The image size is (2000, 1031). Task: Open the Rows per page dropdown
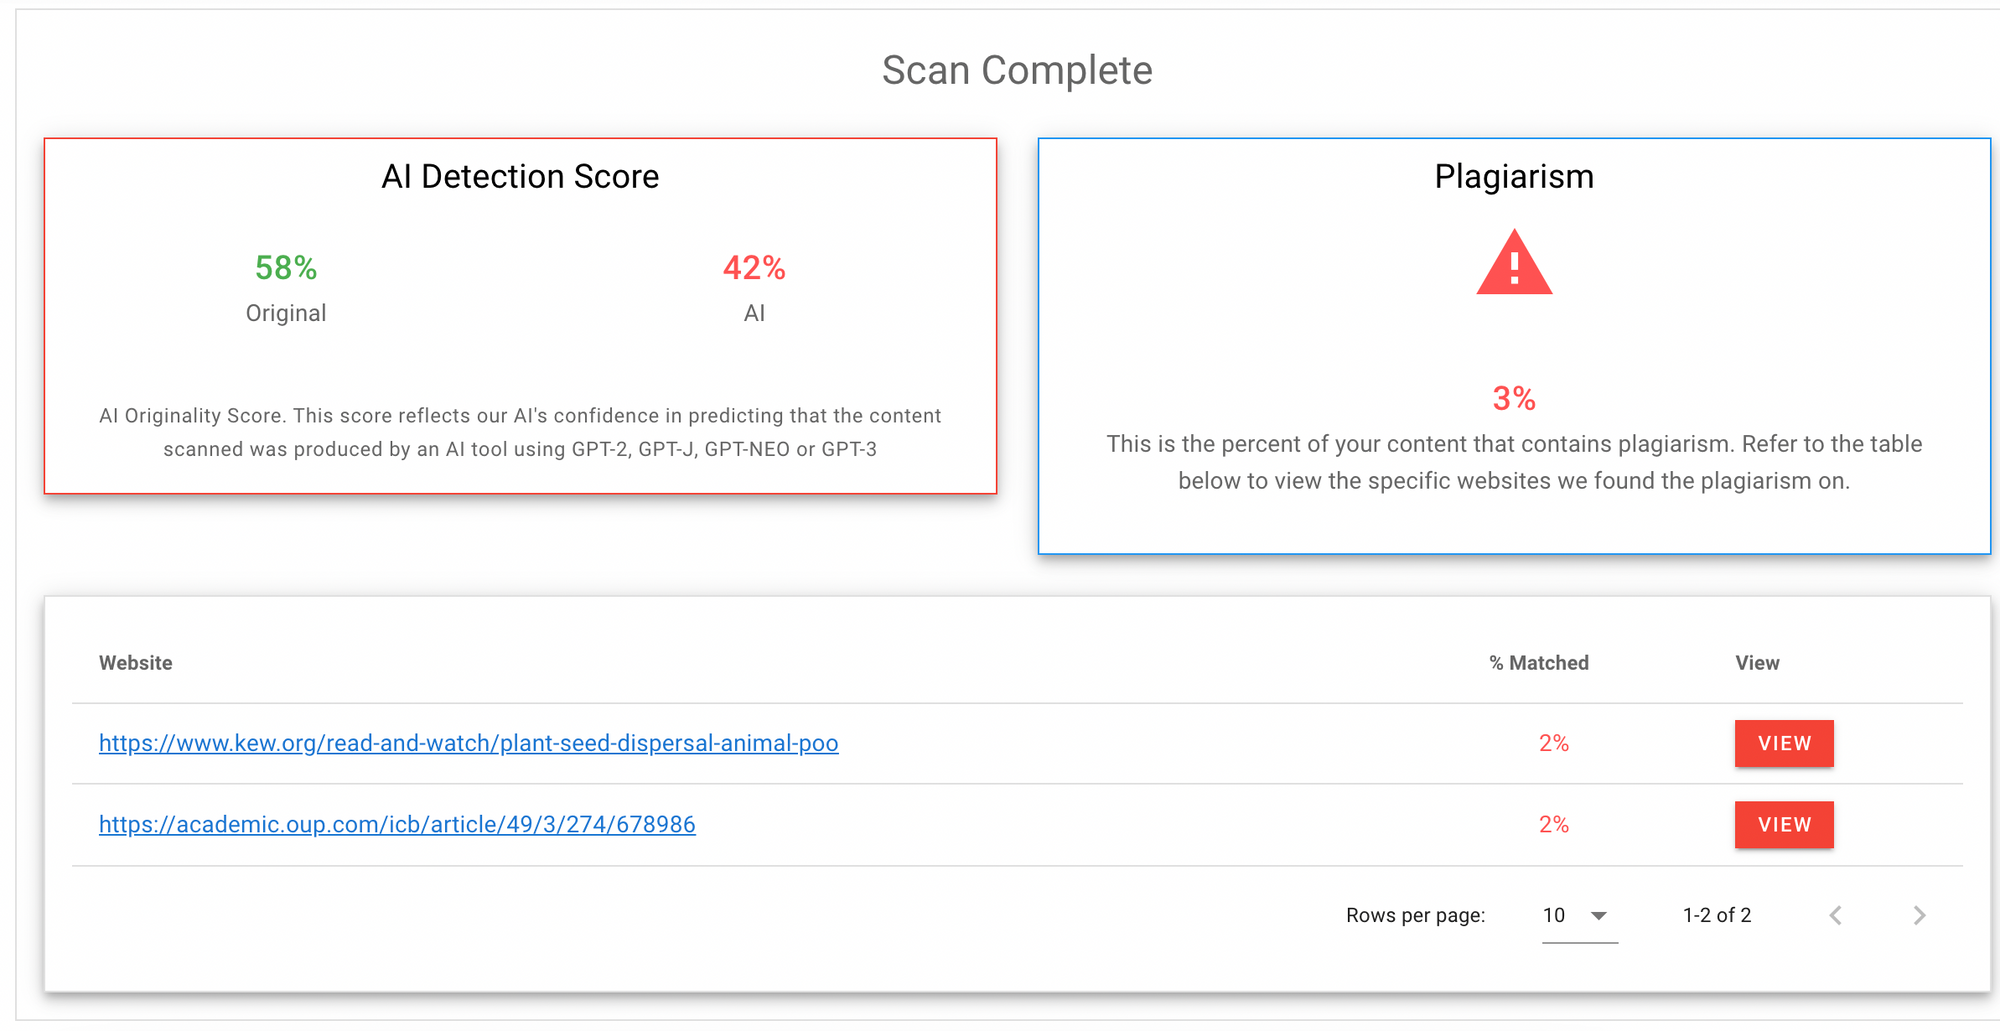[1579, 915]
